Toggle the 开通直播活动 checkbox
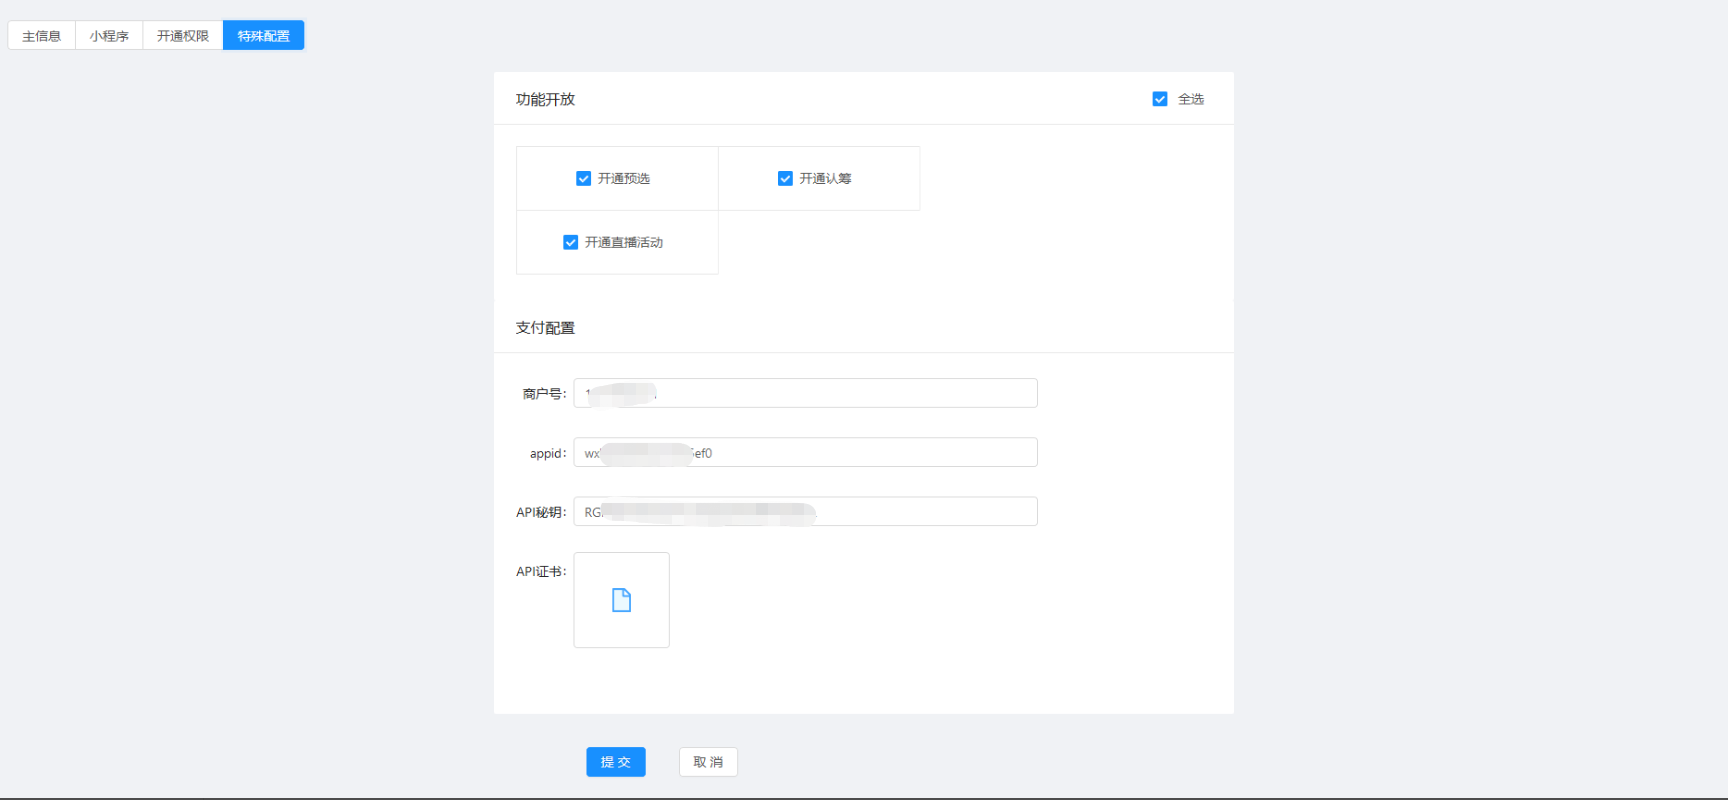Viewport: 1728px width, 800px height. (x=571, y=242)
